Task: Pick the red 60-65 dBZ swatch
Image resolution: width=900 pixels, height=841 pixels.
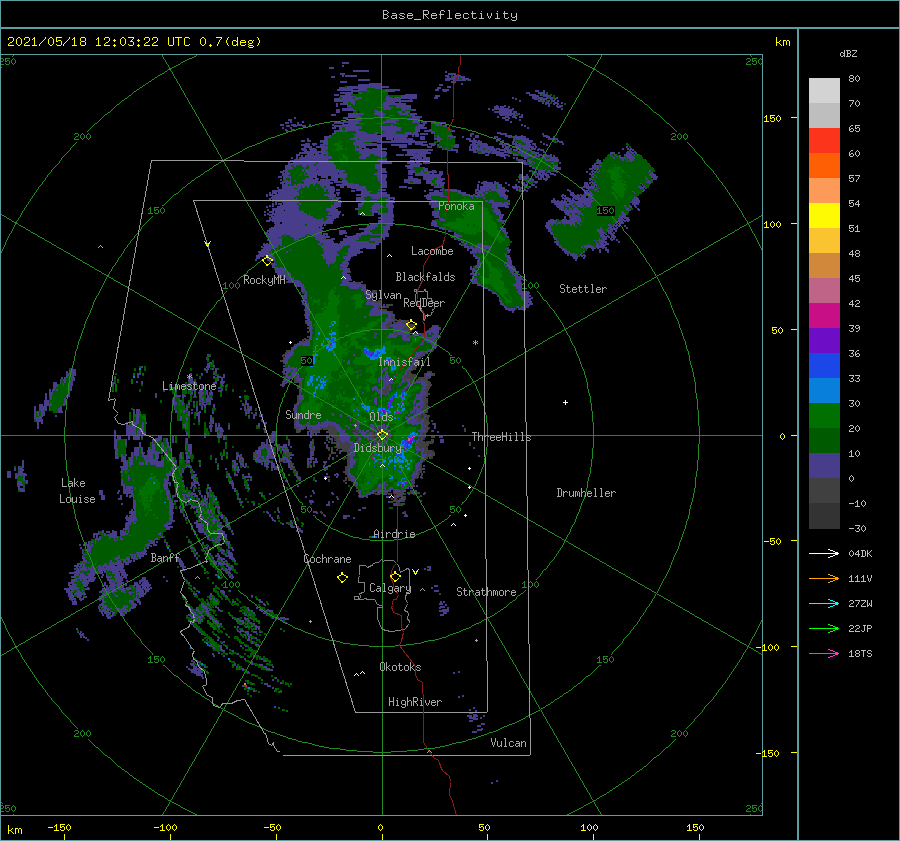Action: pos(824,141)
